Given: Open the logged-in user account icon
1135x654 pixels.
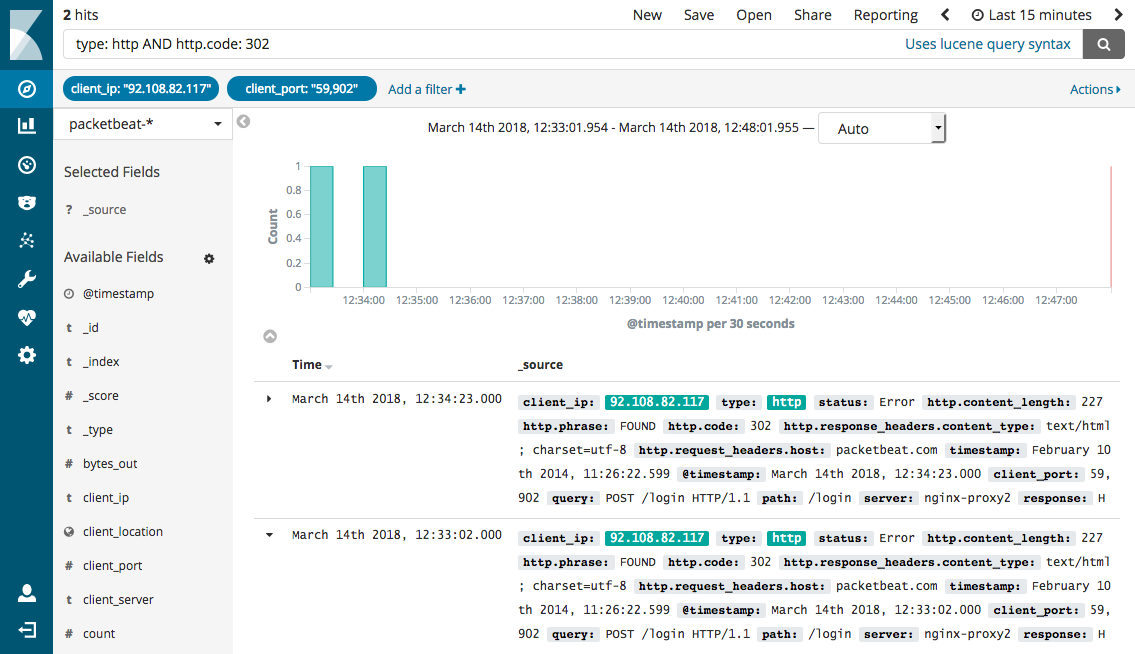Looking at the screenshot, I should (x=26, y=591).
